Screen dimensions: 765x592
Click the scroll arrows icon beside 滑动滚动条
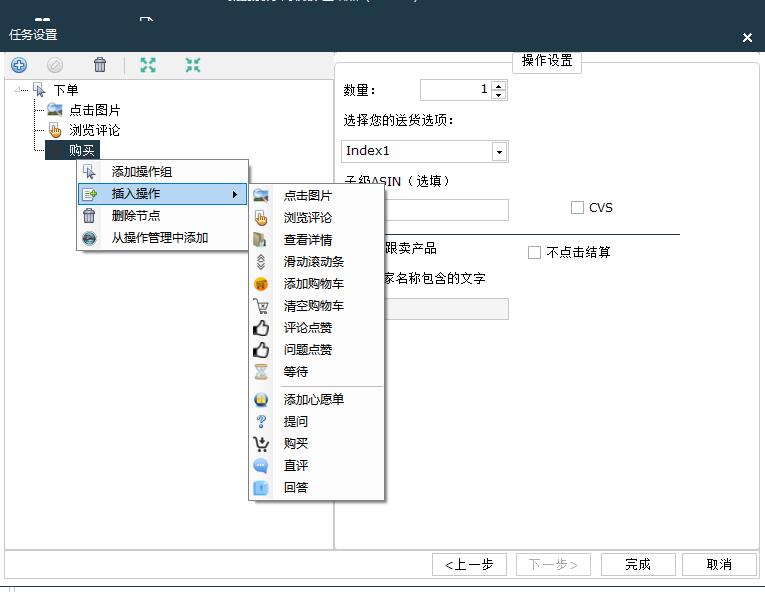(x=261, y=262)
